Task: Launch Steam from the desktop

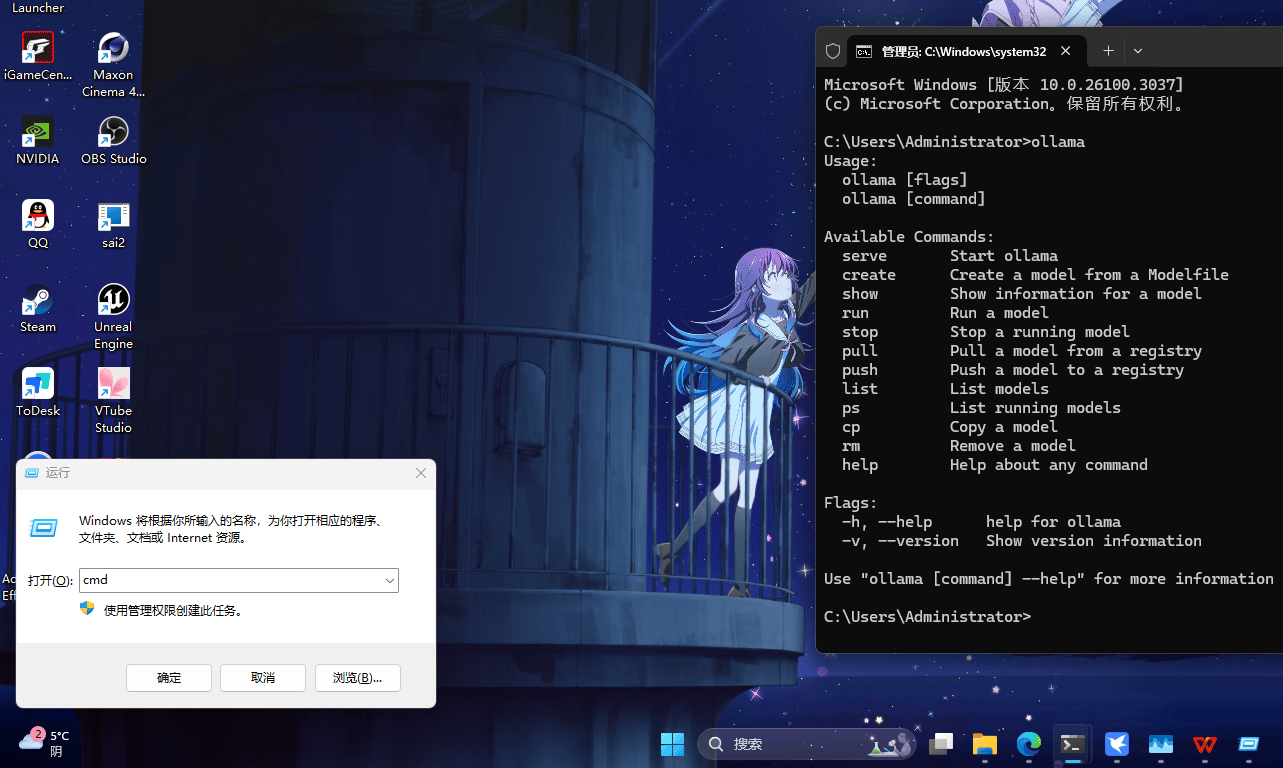Action: click(38, 301)
